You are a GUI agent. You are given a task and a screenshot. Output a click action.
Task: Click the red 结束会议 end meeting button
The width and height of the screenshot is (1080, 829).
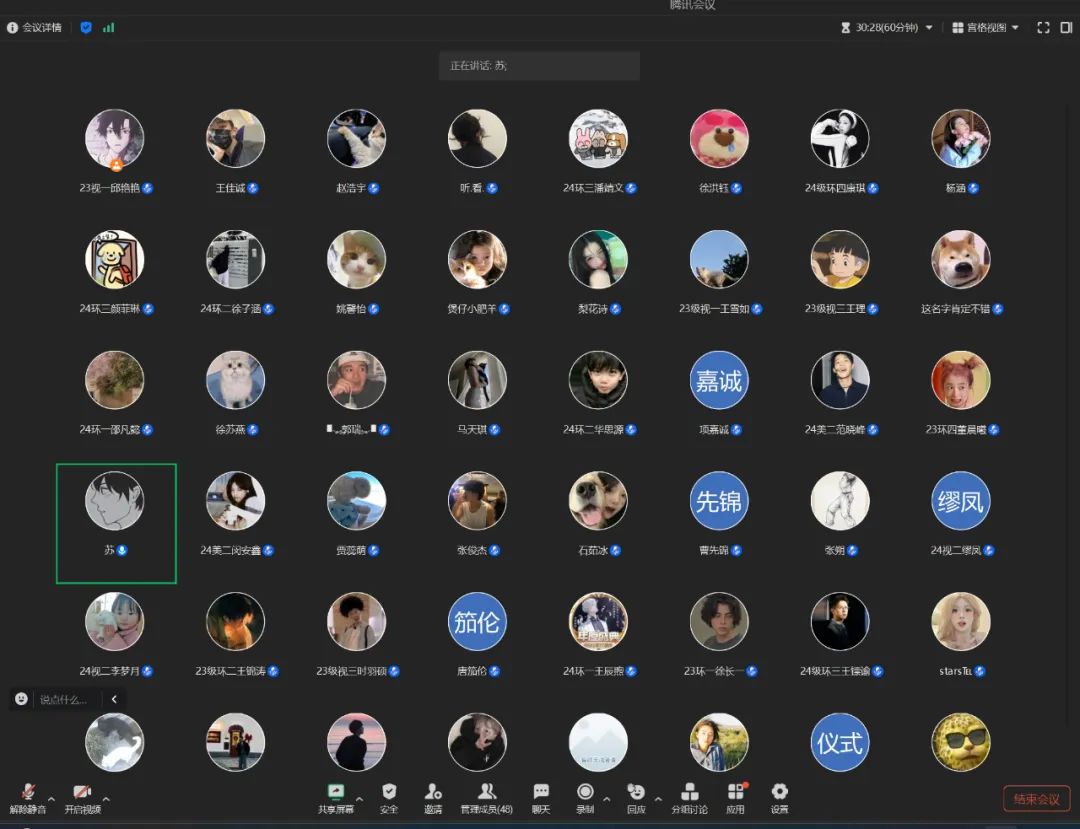[1036, 799]
